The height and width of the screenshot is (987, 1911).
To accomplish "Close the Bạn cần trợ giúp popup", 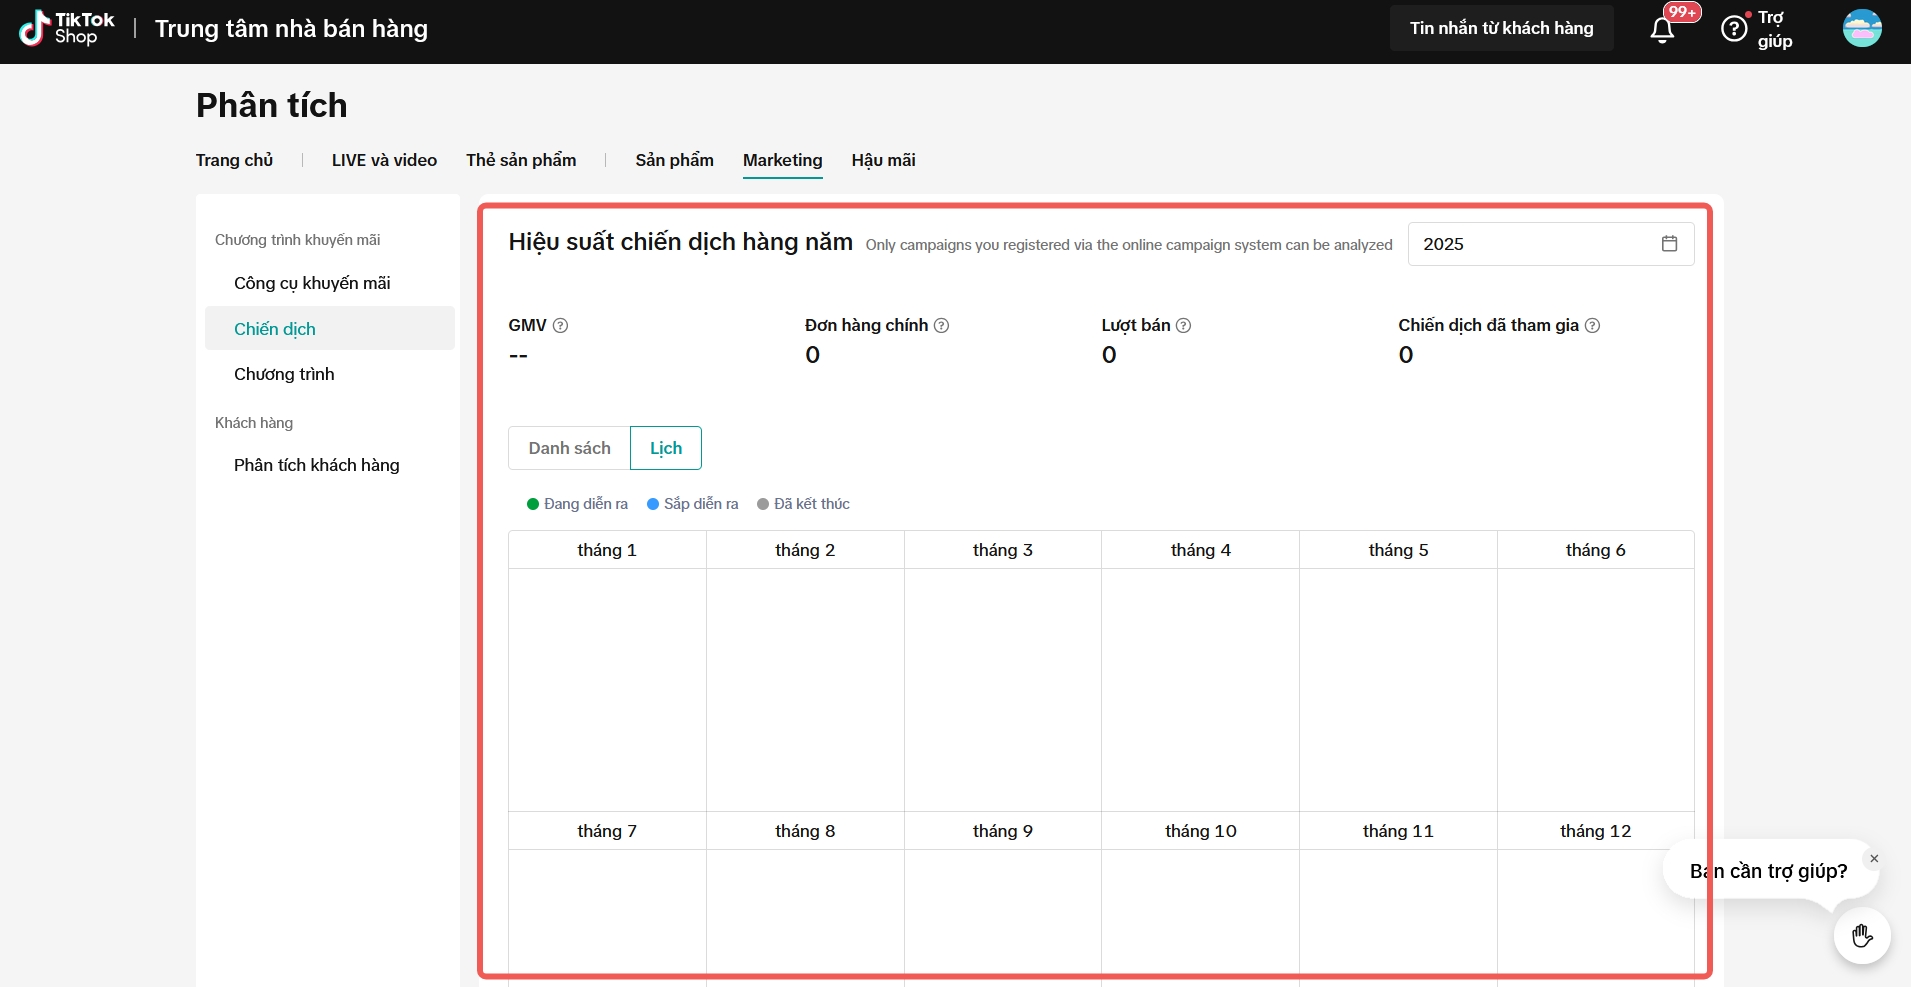I will [x=1874, y=858].
